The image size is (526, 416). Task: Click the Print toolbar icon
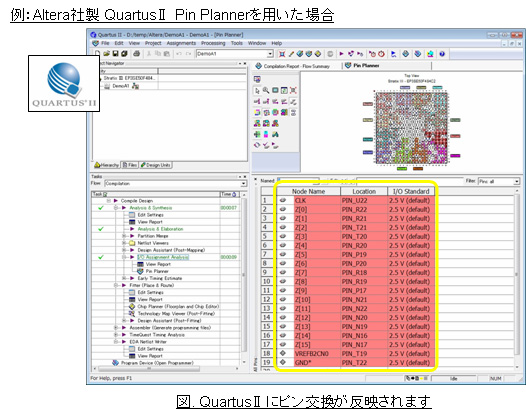click(x=136, y=54)
